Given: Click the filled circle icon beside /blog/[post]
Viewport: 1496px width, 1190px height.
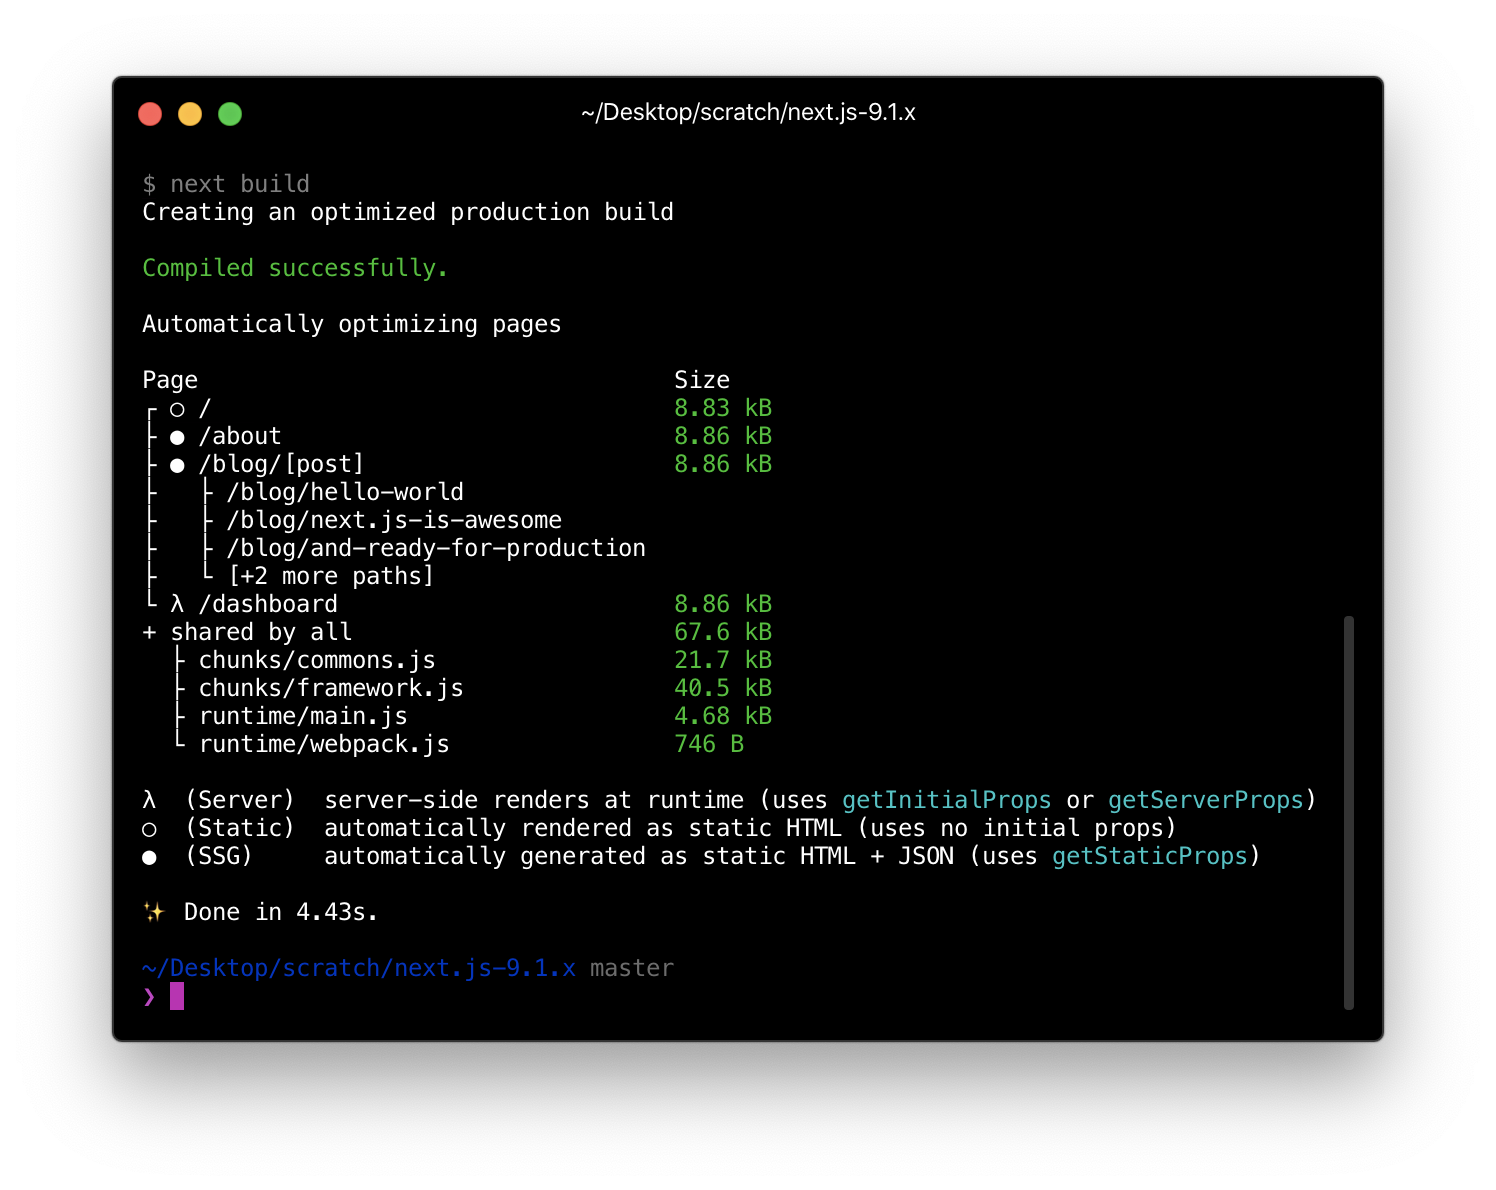Looking at the screenshot, I should click(177, 465).
